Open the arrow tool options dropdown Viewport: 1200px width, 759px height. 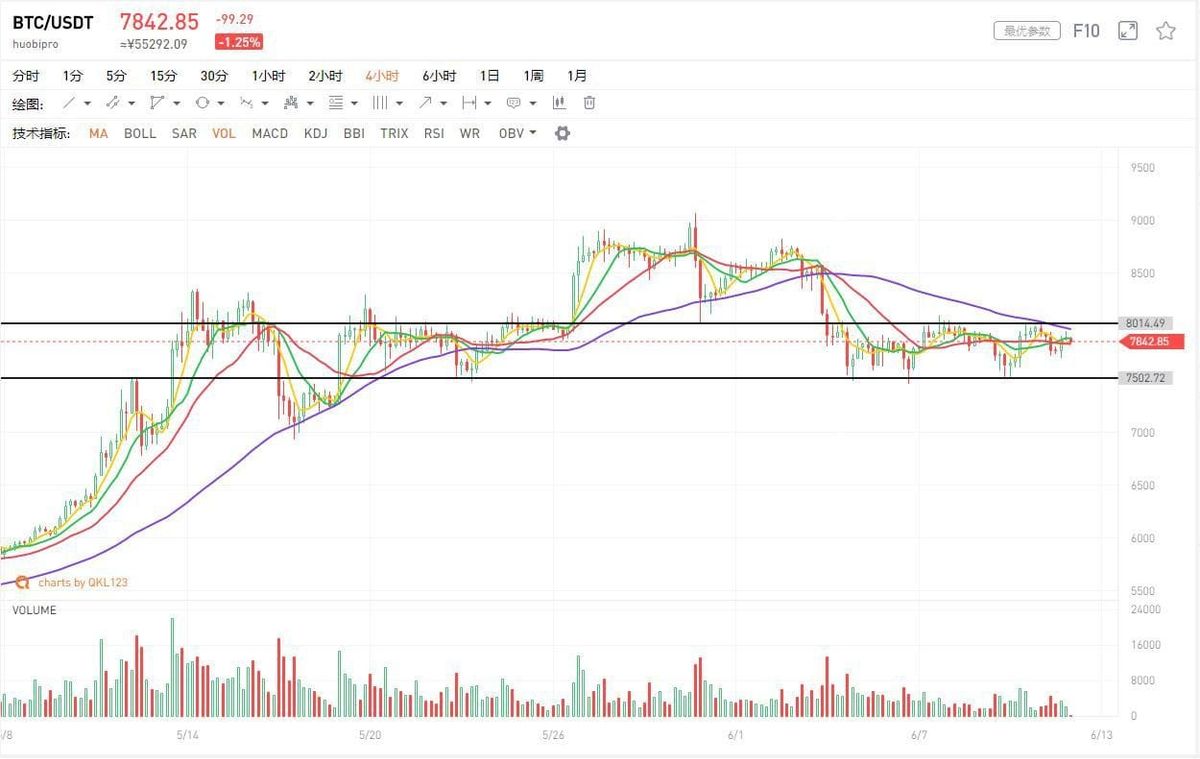(444, 102)
